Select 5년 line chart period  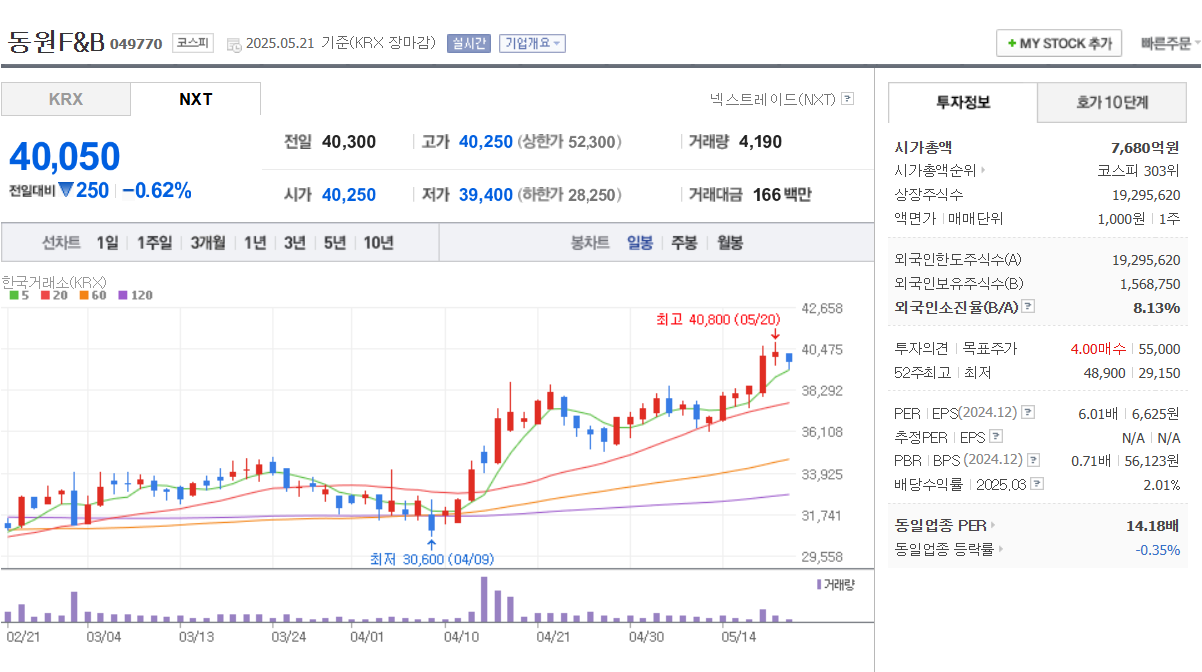[335, 243]
